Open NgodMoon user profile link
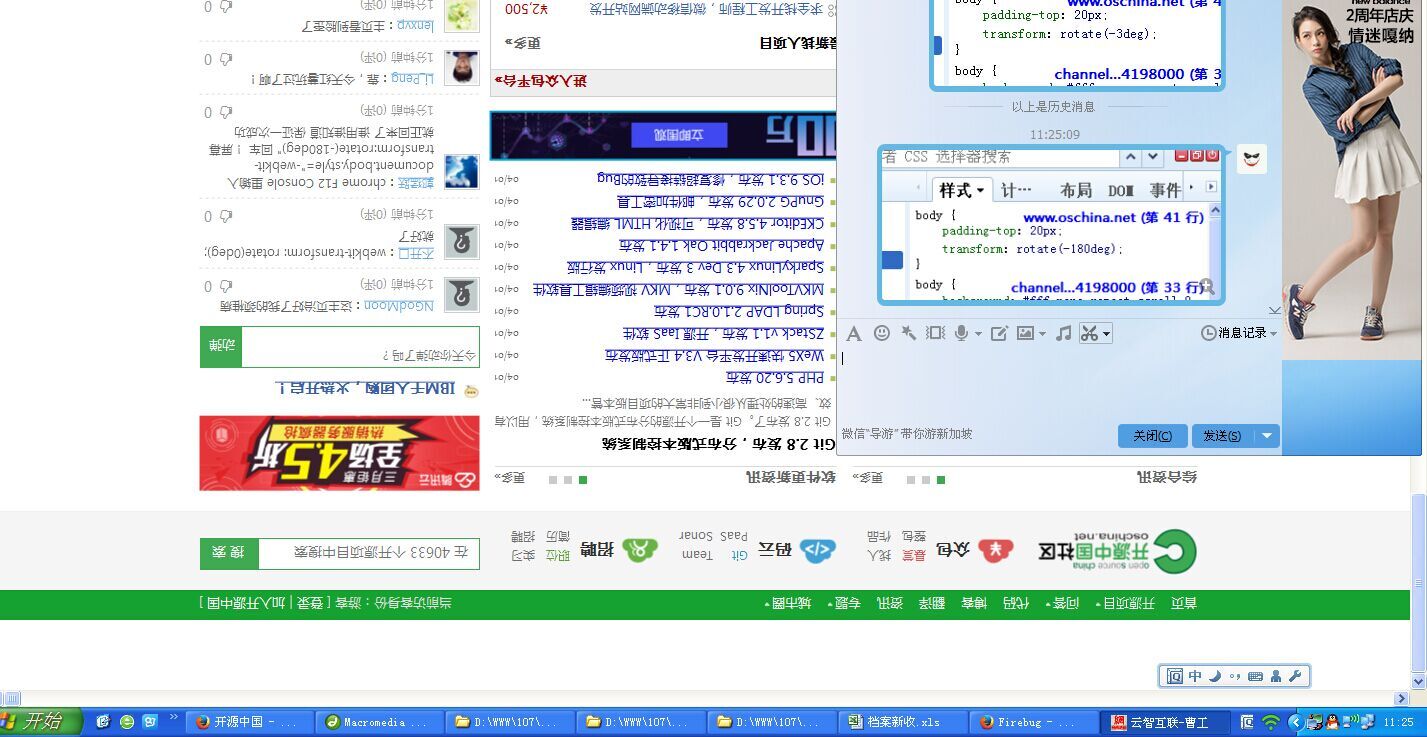 [x=398, y=306]
